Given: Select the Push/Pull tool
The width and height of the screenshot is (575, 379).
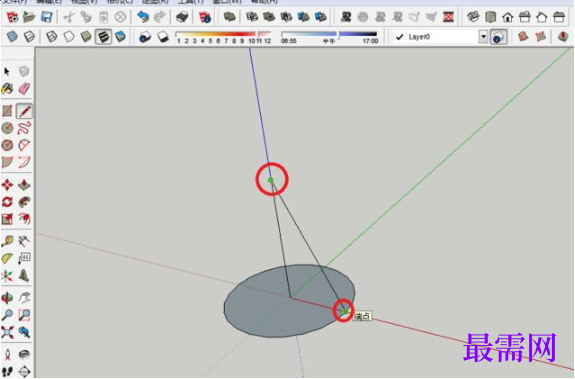Looking at the screenshot, I should [24, 184].
